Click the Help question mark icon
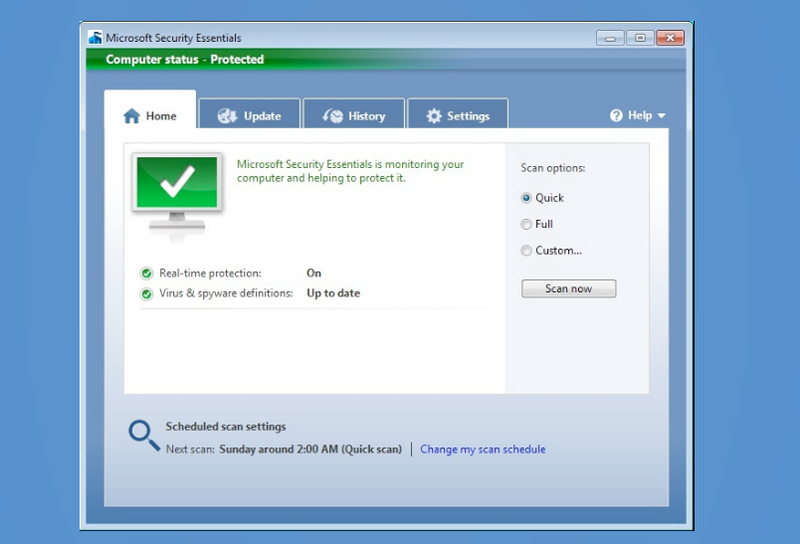The image size is (800, 544). click(x=616, y=115)
